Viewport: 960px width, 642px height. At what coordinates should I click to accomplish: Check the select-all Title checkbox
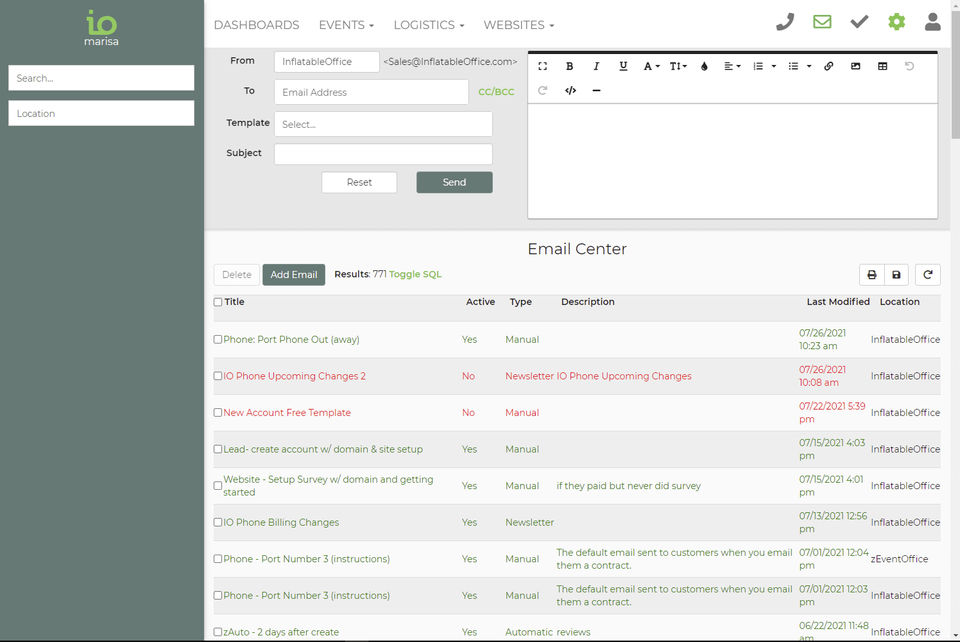218,302
